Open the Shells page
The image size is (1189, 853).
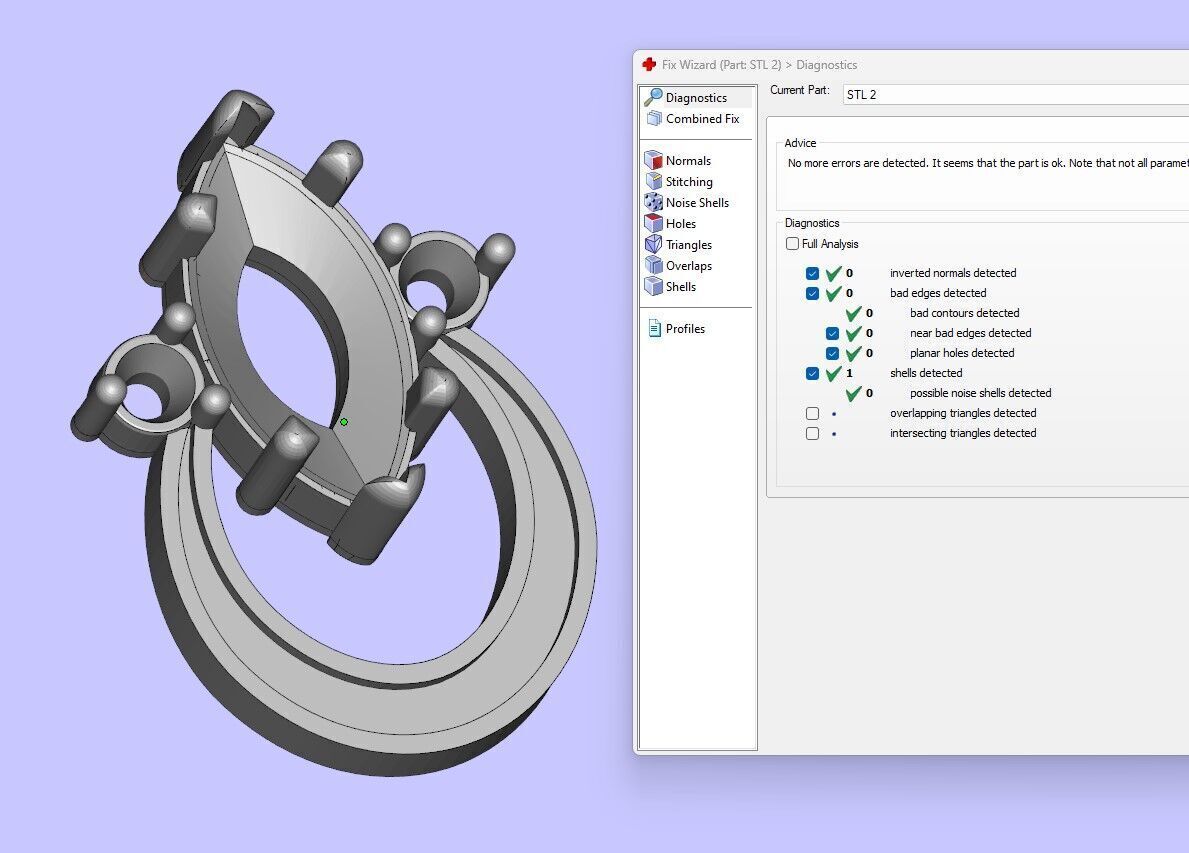tap(680, 287)
